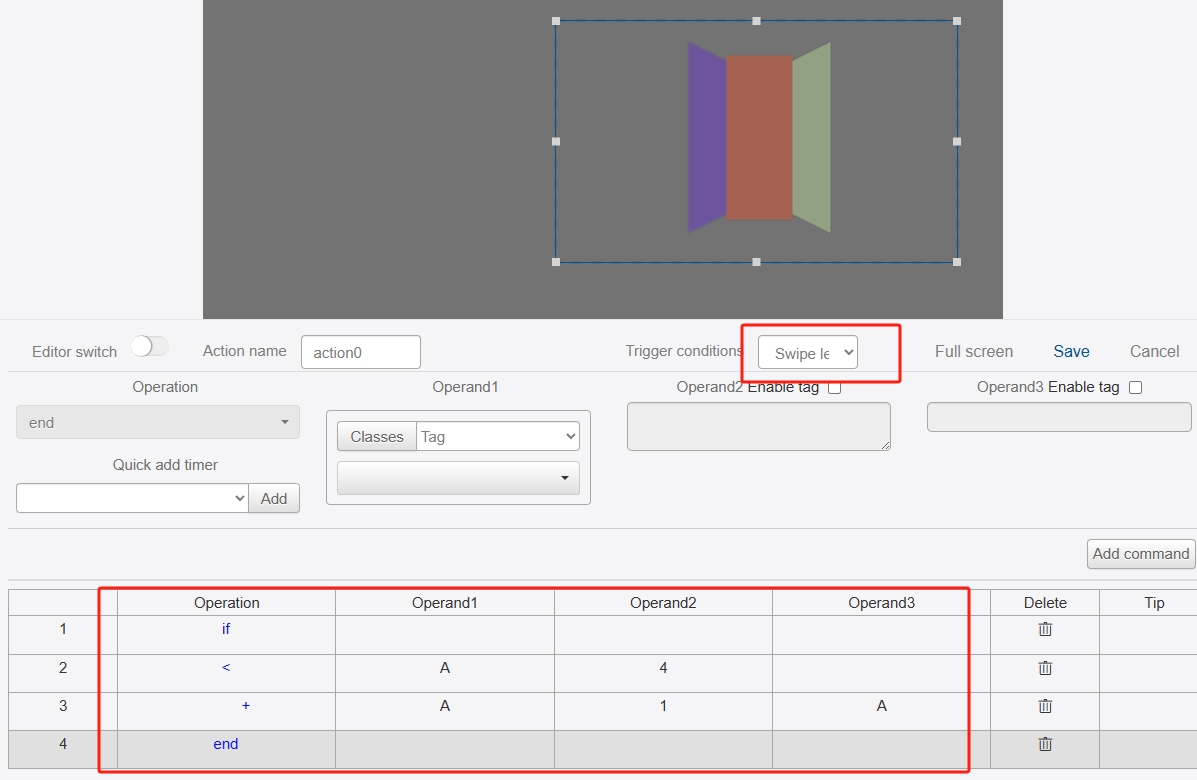This screenshot has height=780, width=1197.
Task: Select the '<' operation in row 2
Action: coord(226,668)
